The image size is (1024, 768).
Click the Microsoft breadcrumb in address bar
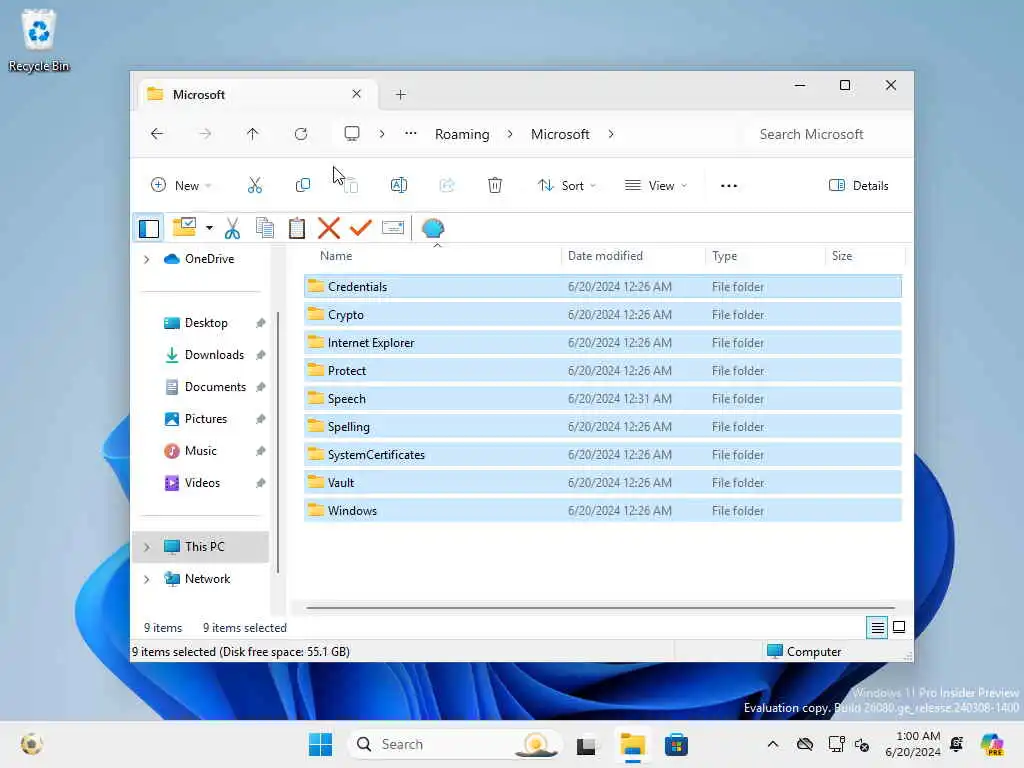pyautogui.click(x=560, y=134)
